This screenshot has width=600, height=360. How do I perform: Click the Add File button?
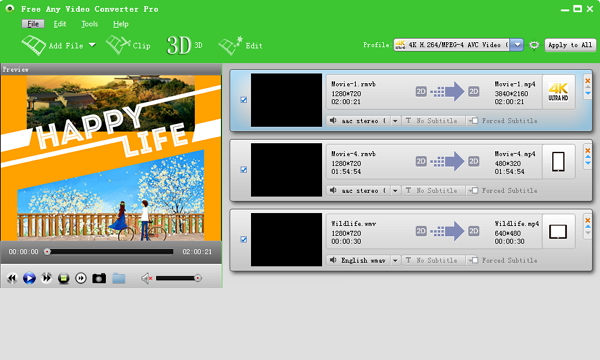(x=52, y=46)
